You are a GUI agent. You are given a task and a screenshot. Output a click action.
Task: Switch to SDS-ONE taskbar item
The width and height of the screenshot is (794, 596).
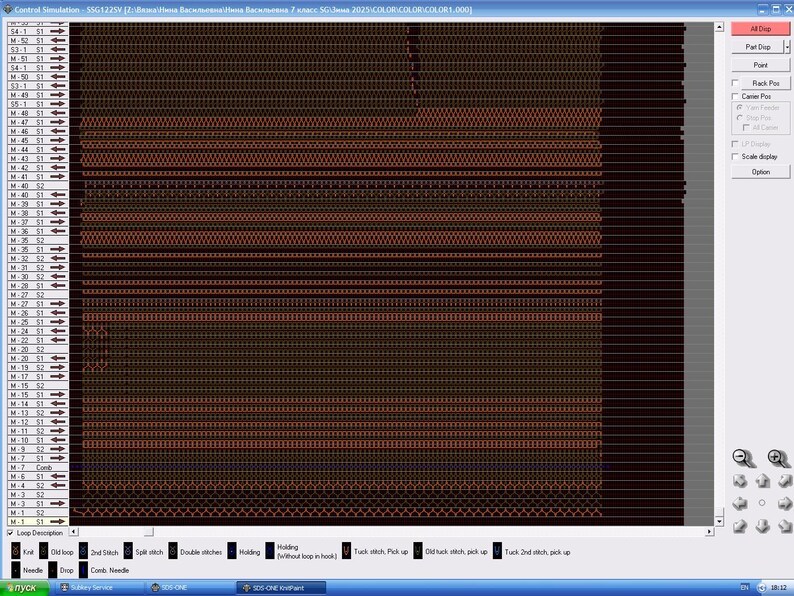190,588
